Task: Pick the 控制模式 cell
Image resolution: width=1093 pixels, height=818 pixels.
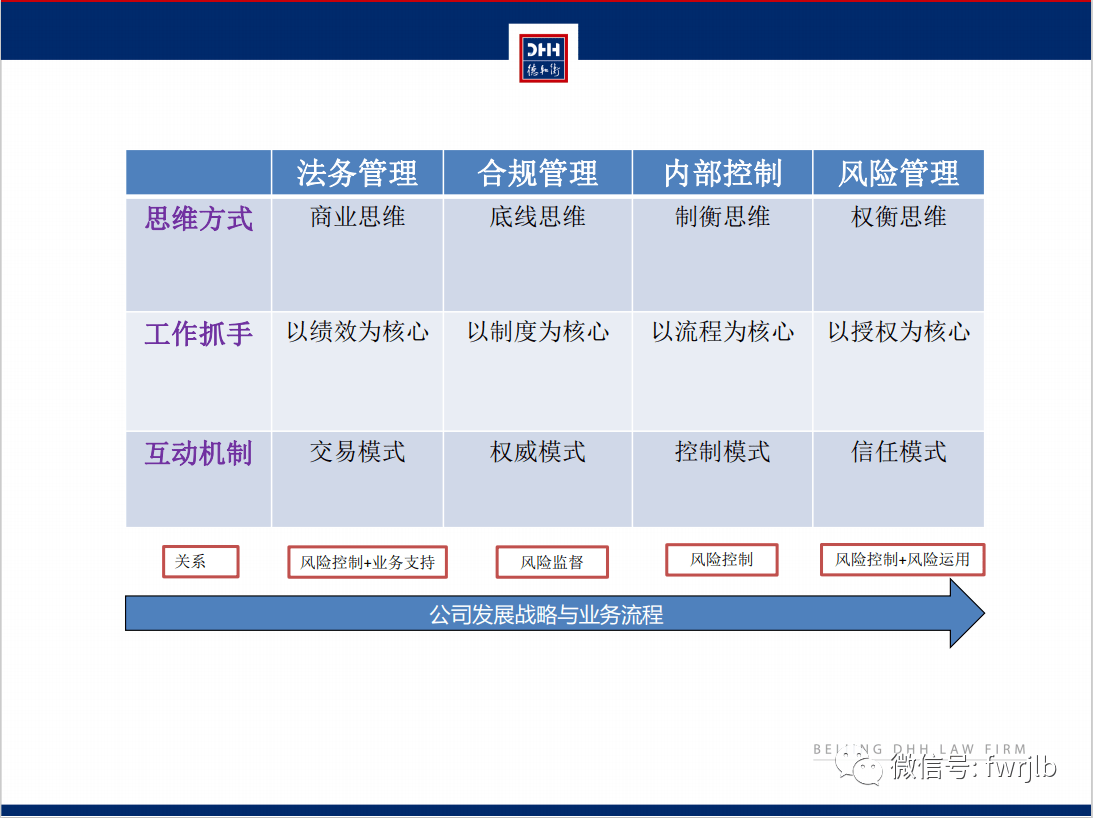Action: tap(722, 479)
